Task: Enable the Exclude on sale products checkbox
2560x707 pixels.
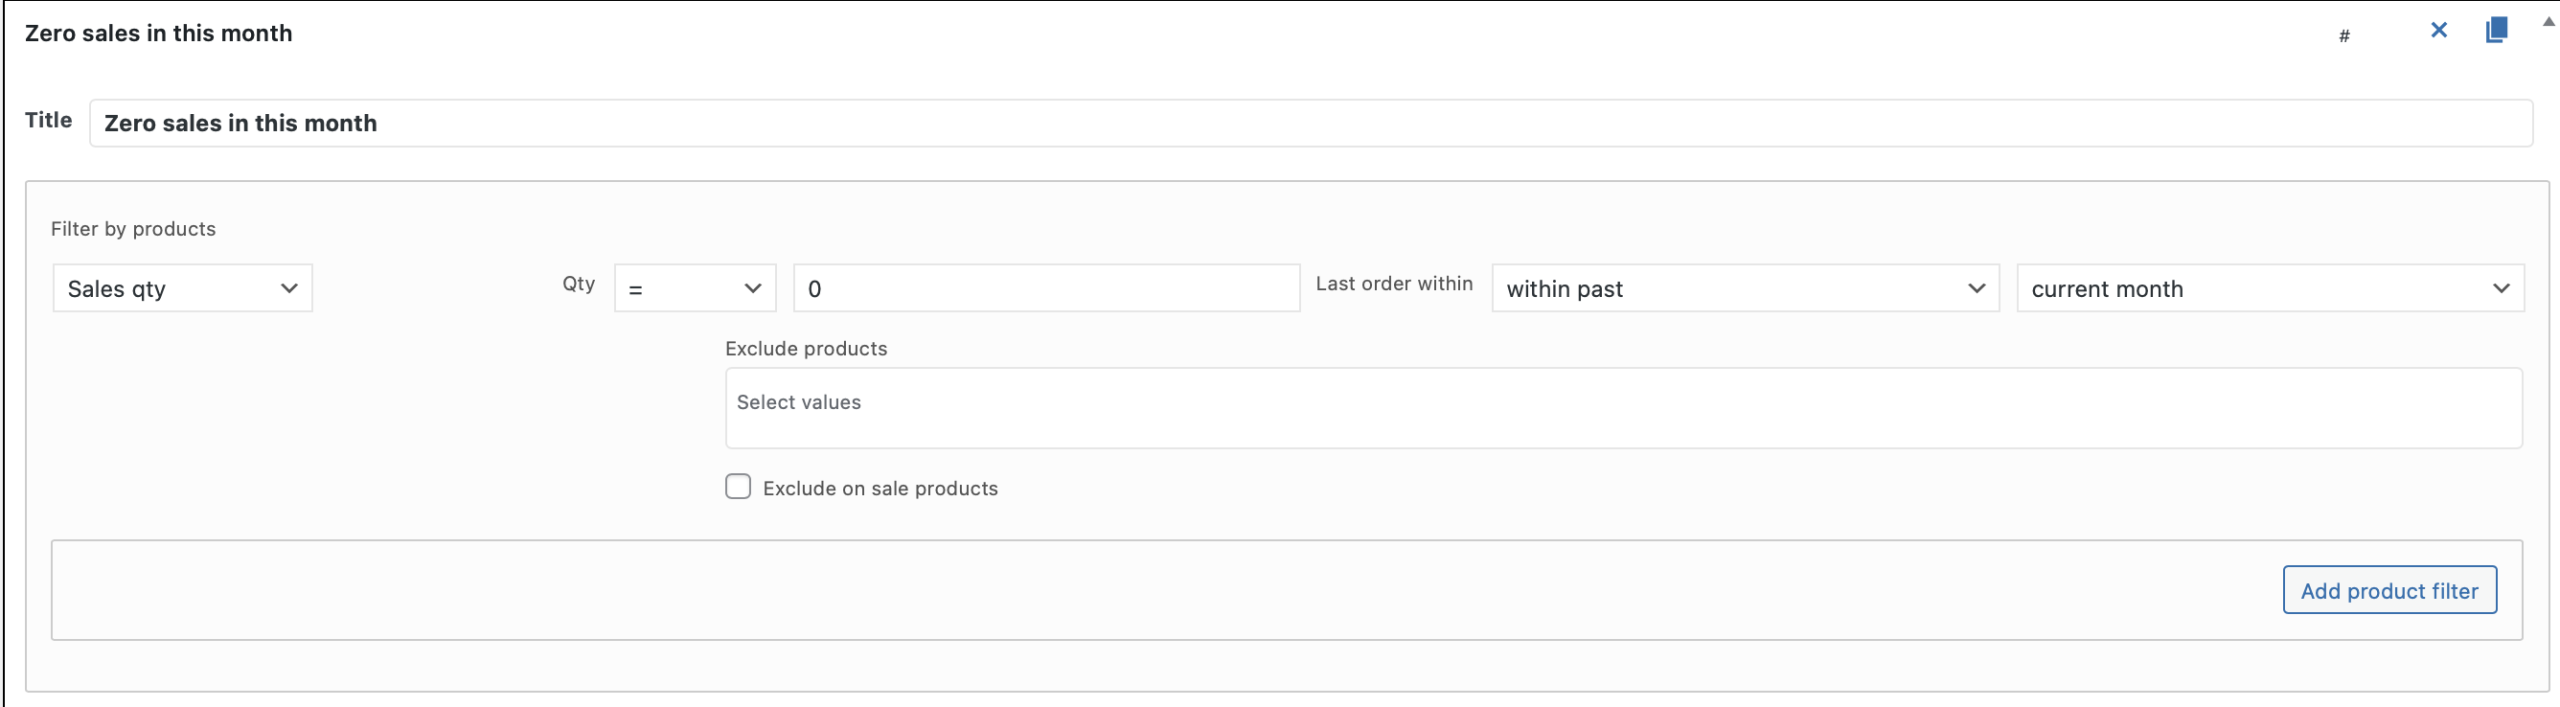Action: 738,487
